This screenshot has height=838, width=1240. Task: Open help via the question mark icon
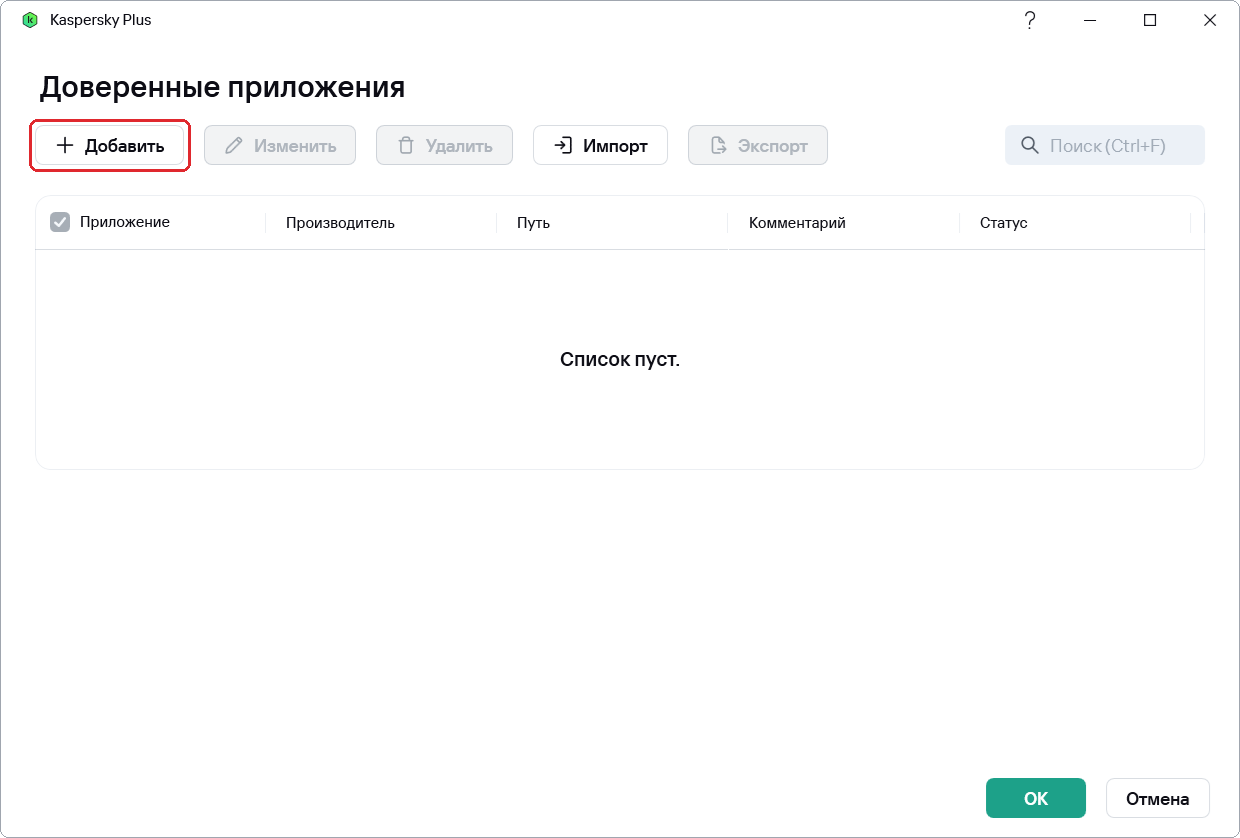[x=1030, y=20]
